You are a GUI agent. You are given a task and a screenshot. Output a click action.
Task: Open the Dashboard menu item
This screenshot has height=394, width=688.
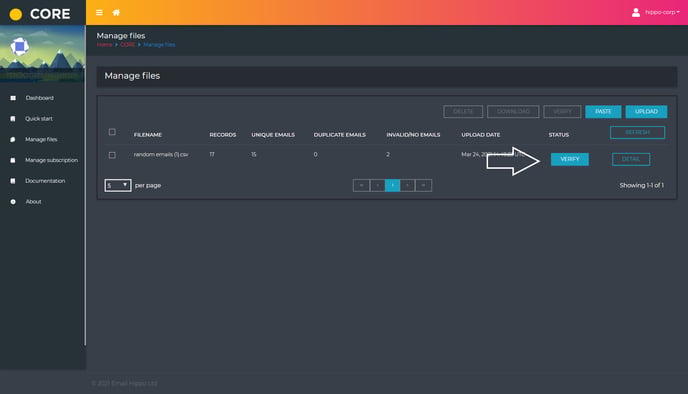tap(39, 98)
